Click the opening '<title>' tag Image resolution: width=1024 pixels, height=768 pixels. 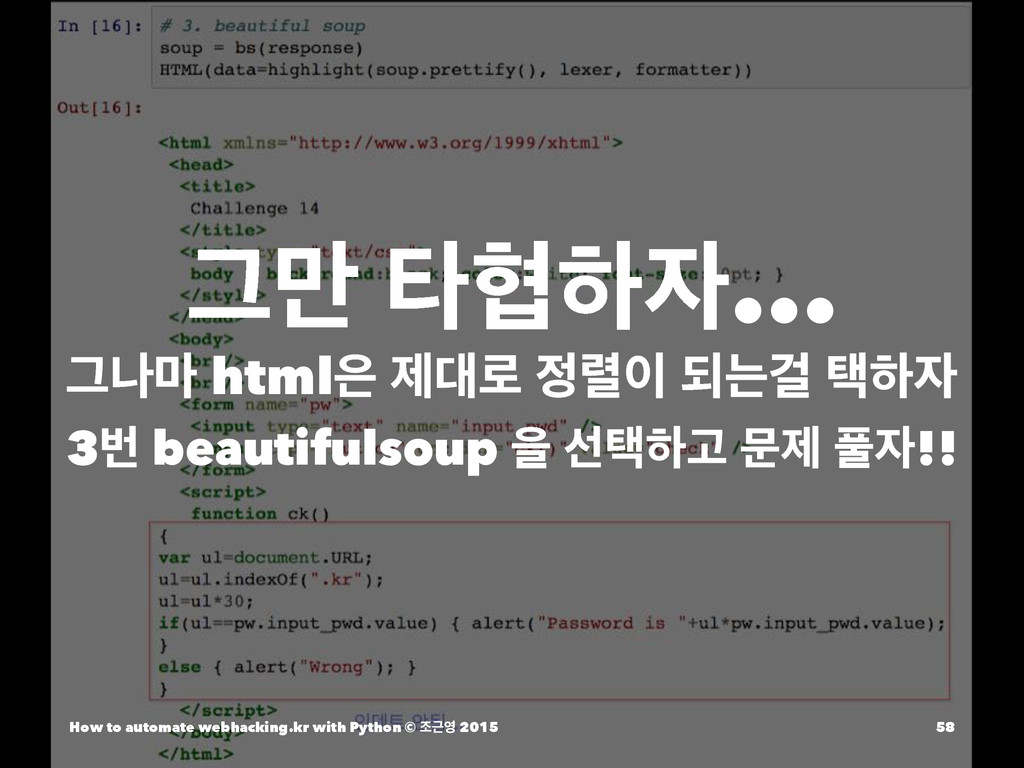click(217, 187)
